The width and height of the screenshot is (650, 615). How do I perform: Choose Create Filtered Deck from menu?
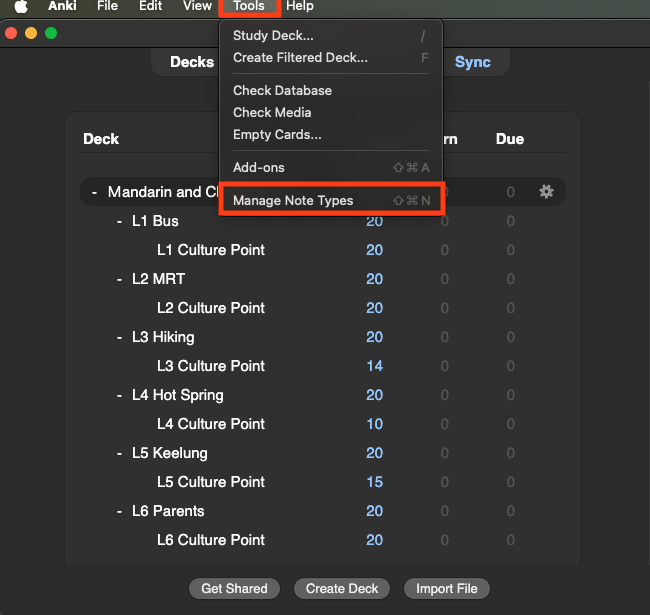(300, 58)
